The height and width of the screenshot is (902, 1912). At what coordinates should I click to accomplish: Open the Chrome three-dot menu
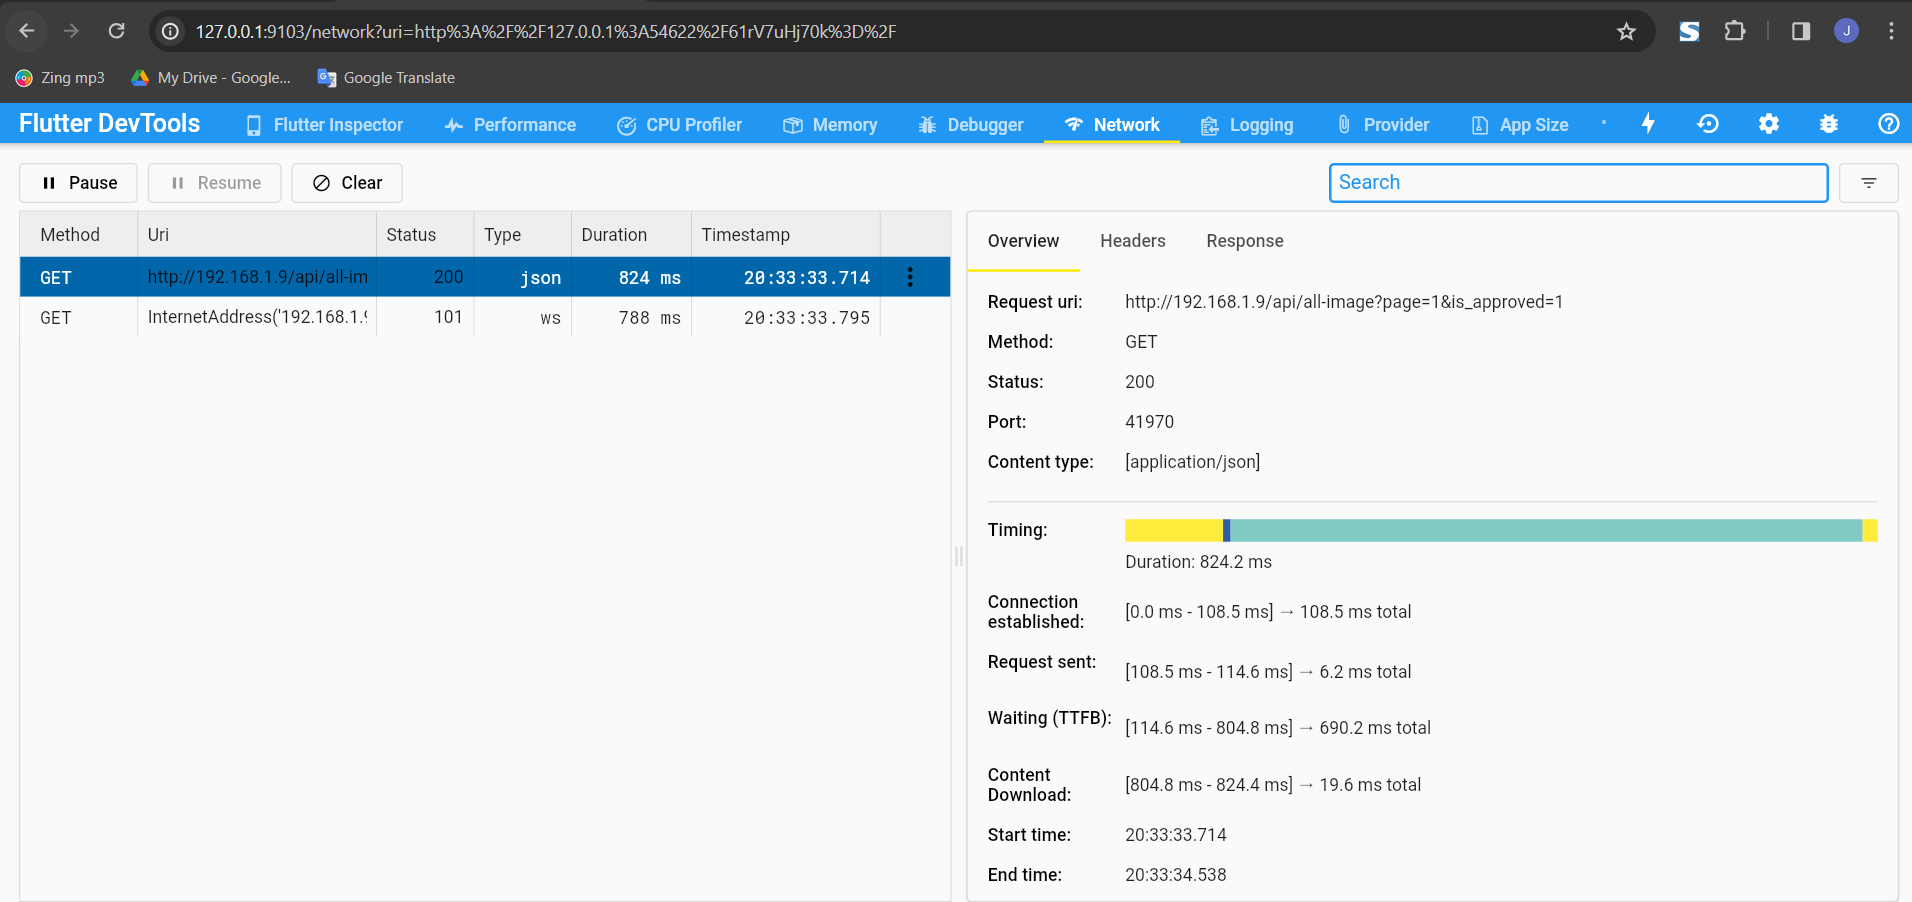click(1890, 32)
